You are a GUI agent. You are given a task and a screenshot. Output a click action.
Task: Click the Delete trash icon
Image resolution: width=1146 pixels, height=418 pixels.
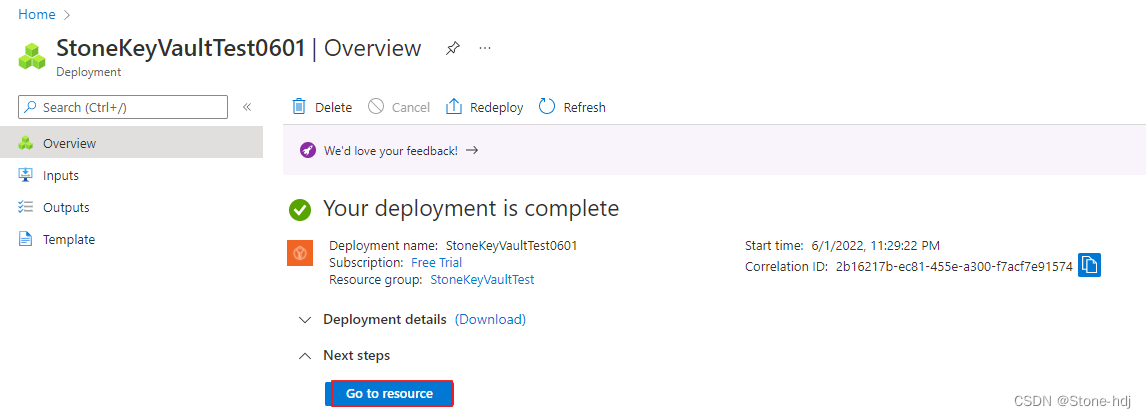click(x=299, y=107)
